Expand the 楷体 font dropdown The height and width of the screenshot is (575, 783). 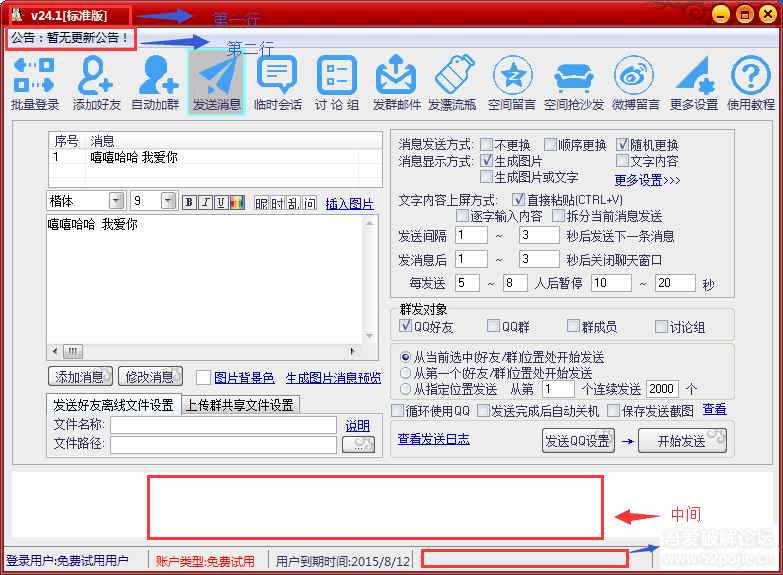116,202
